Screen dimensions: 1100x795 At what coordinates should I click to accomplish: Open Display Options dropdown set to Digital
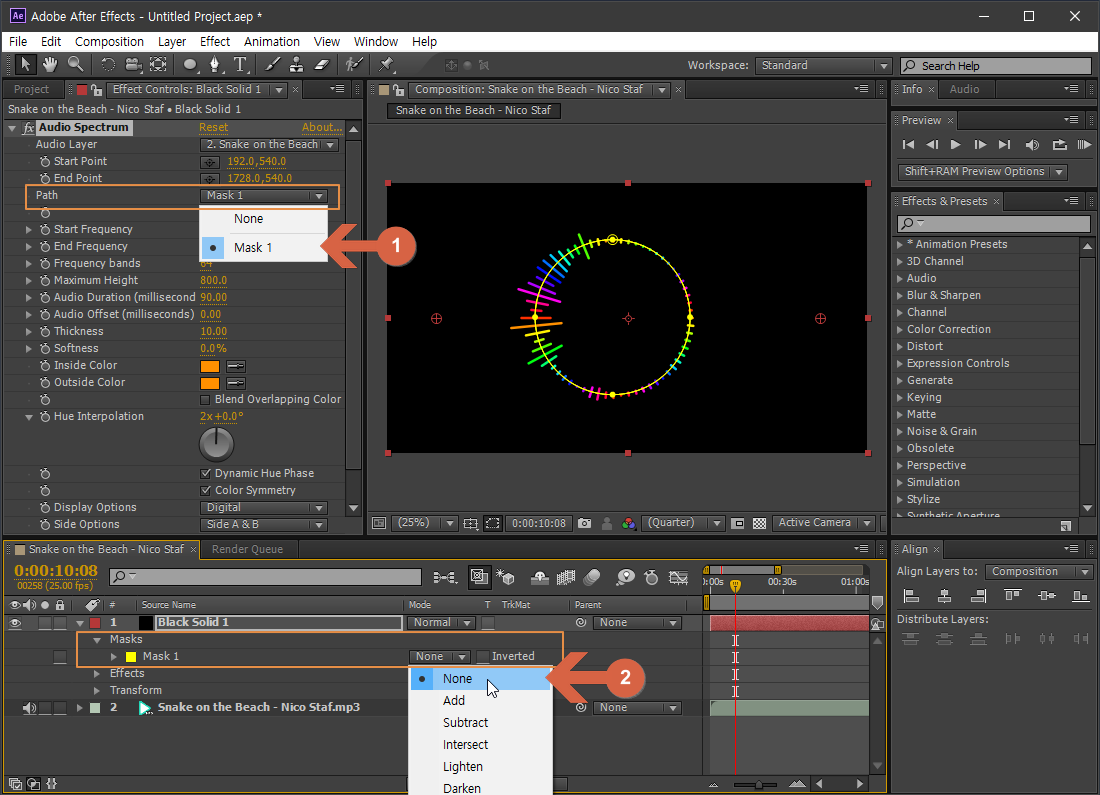pos(264,507)
